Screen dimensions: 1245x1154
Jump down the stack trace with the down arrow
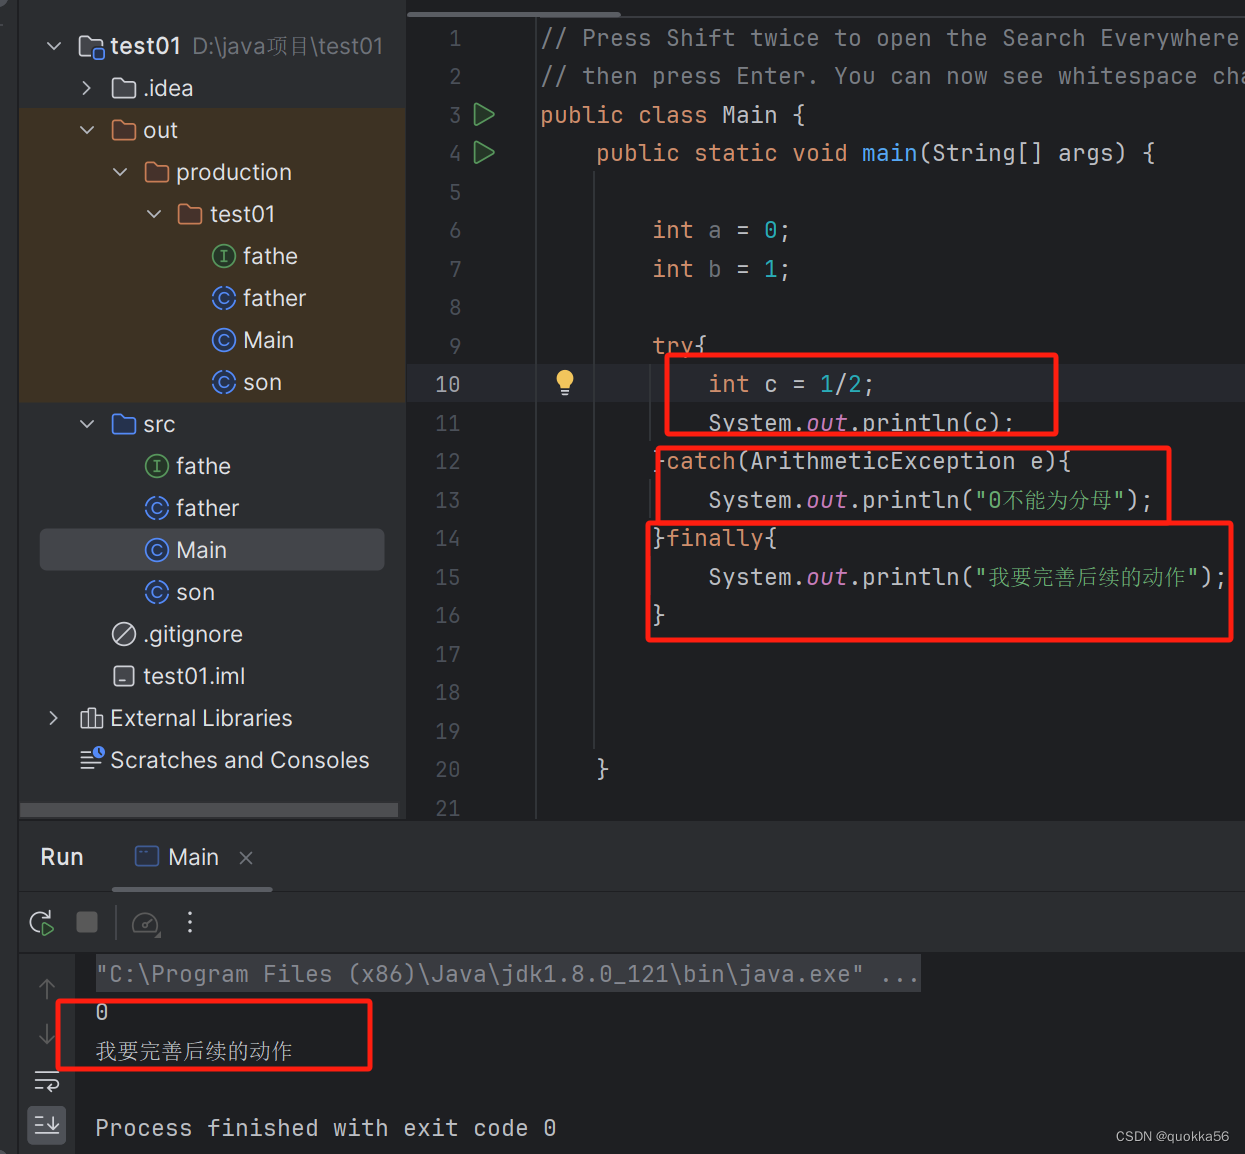47,1034
